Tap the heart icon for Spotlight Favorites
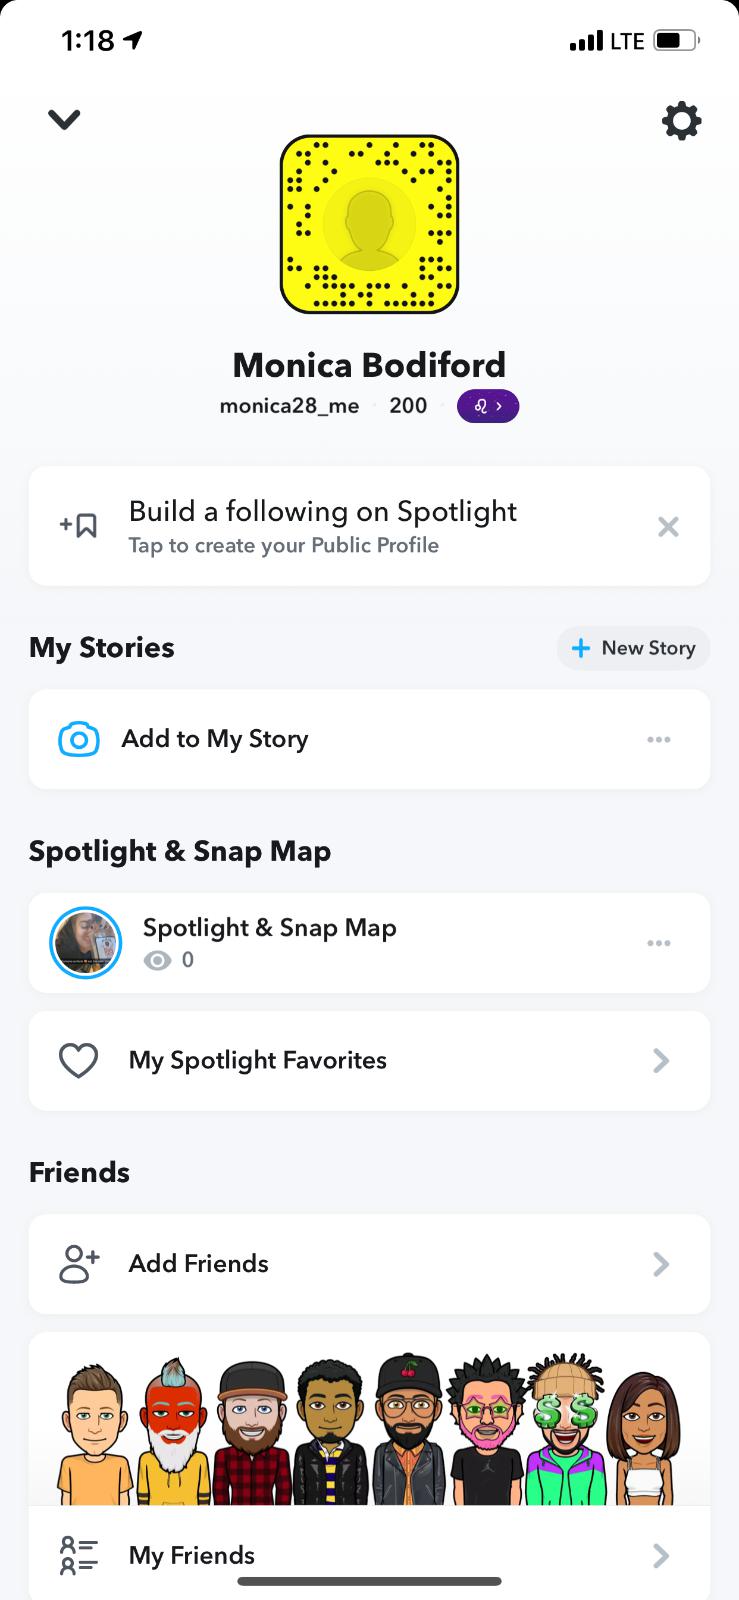 click(x=79, y=1061)
